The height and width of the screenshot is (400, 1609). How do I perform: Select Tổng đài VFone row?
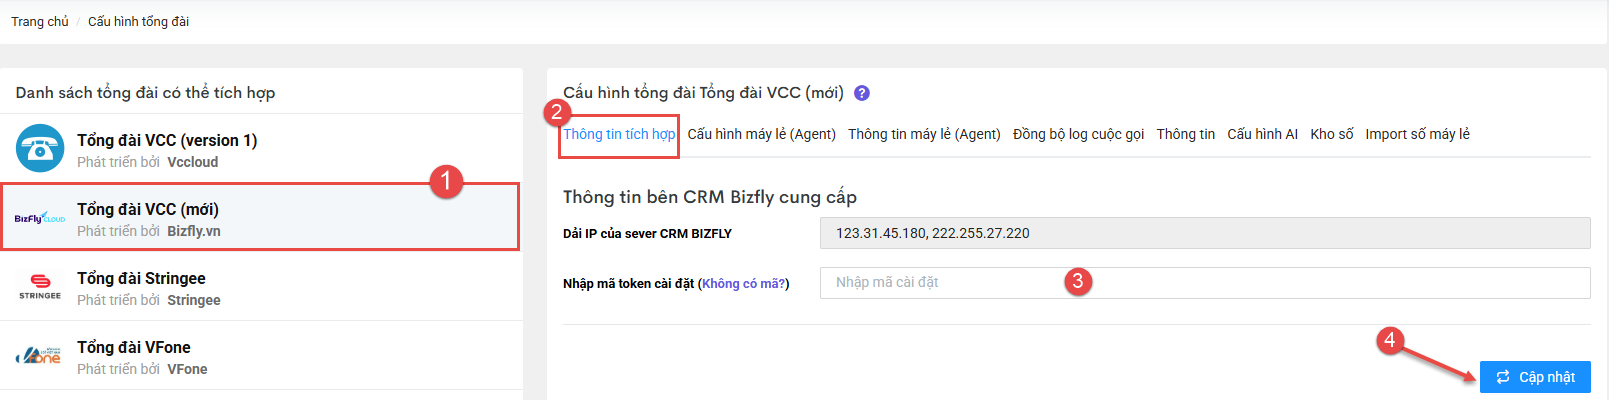(261, 356)
